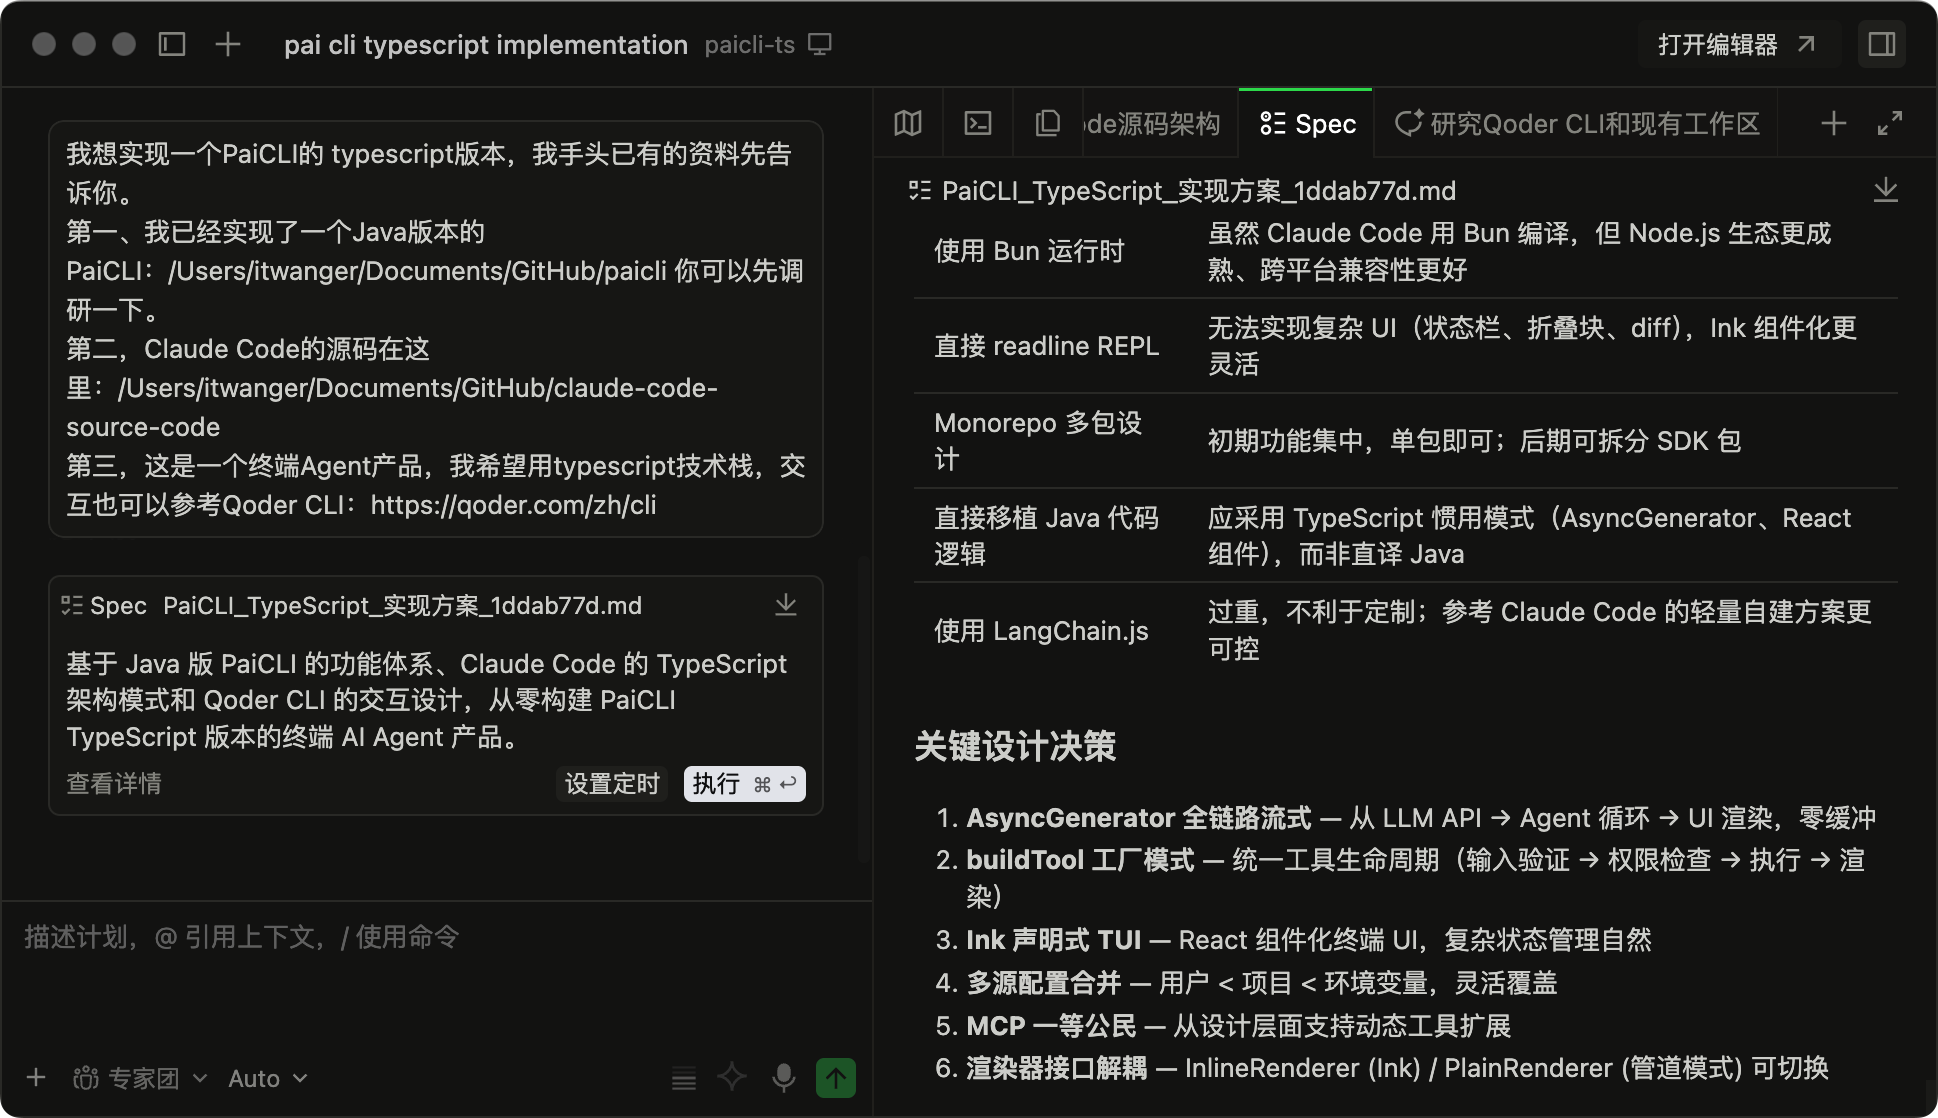Open the Auto model dropdown
Screen dimensions: 1938x1118
(268, 1078)
